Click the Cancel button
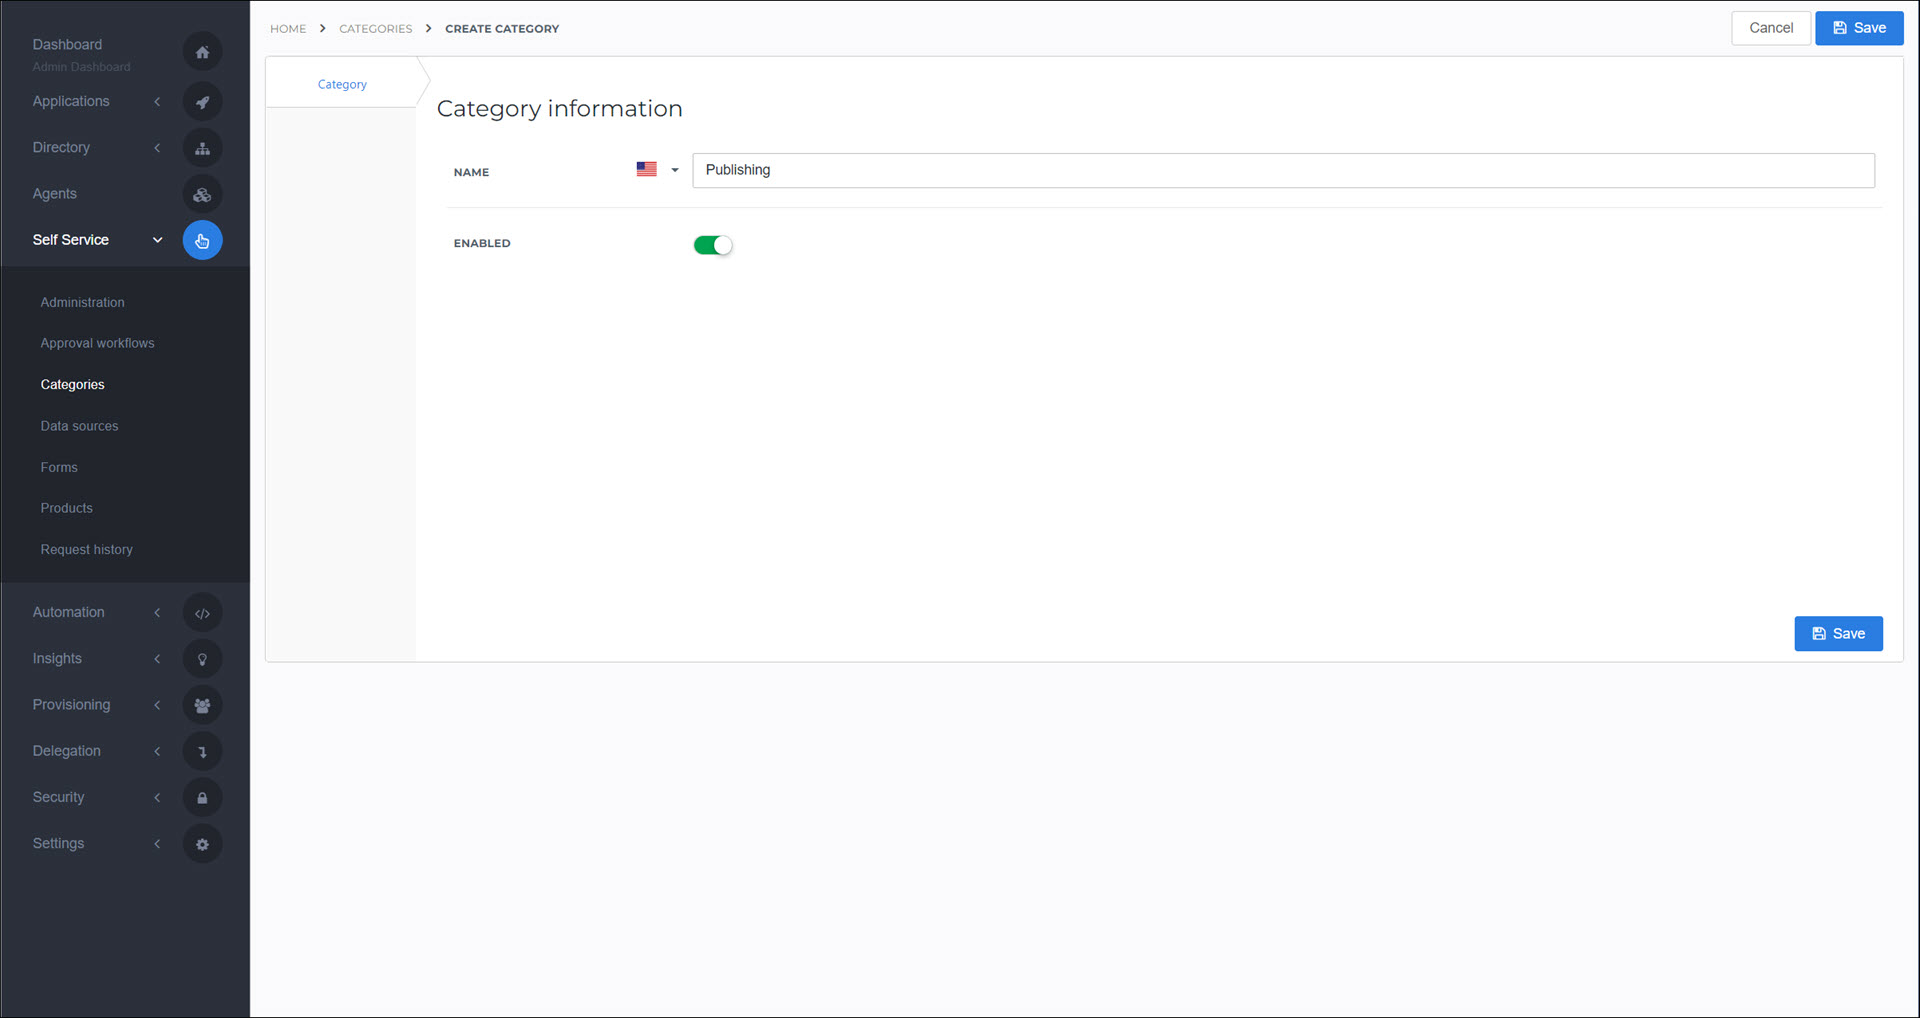 coord(1770,28)
